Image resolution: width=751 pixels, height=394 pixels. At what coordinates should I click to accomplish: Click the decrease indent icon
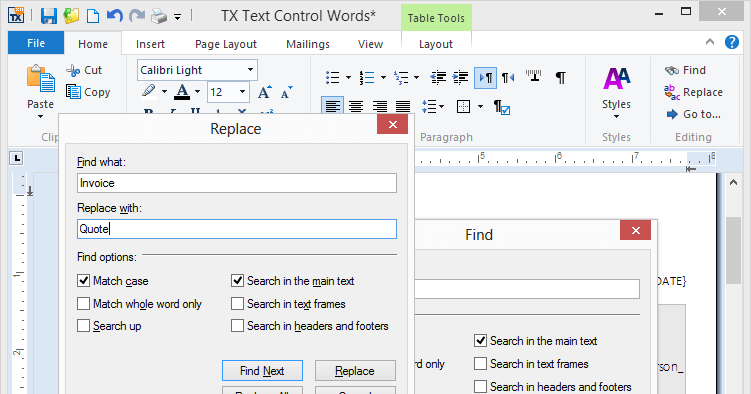[438, 77]
